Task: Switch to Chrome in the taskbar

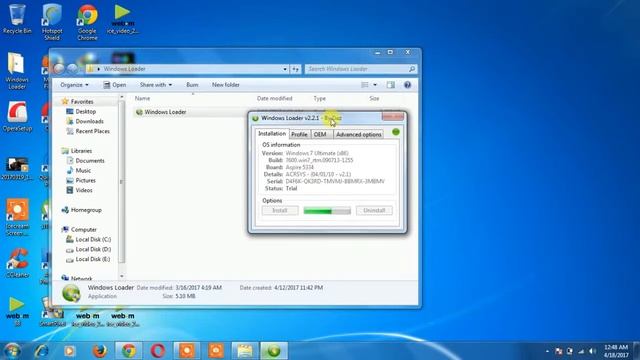Action: (x=129, y=351)
